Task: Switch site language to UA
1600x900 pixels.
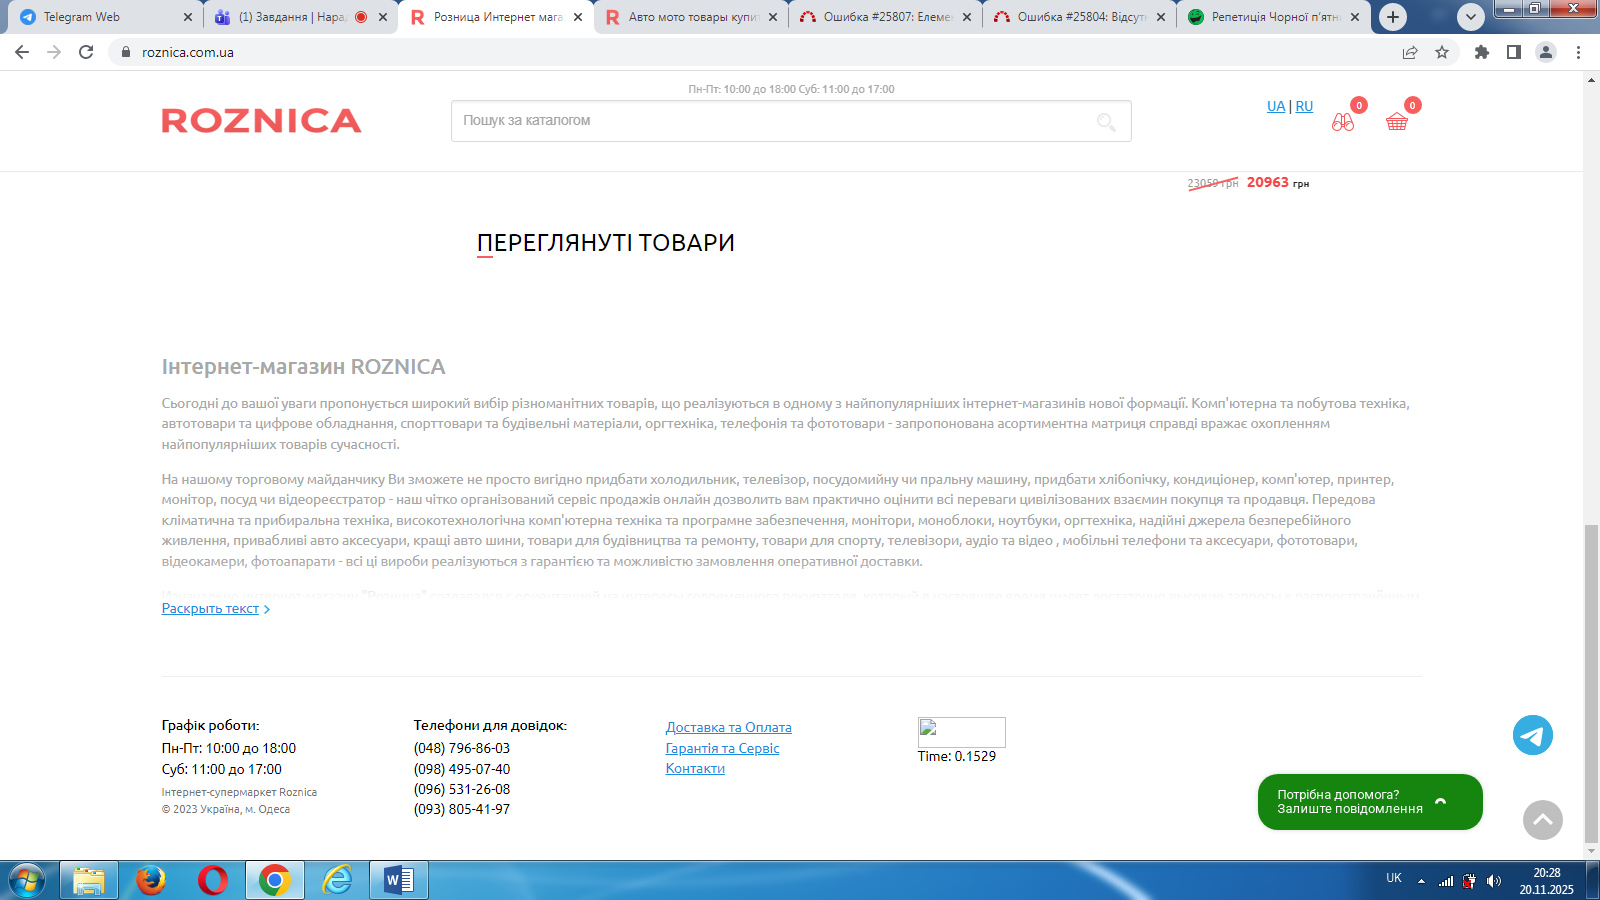Action: tap(1276, 106)
